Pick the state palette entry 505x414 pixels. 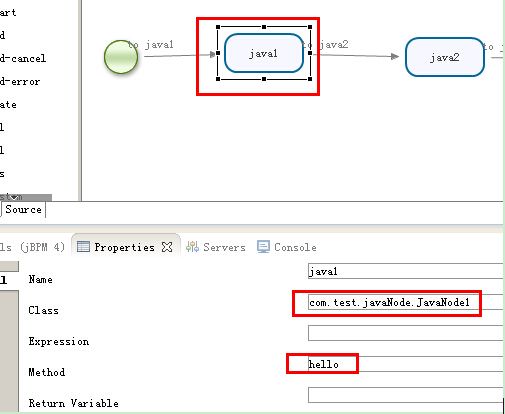pyautogui.click(x=8, y=104)
